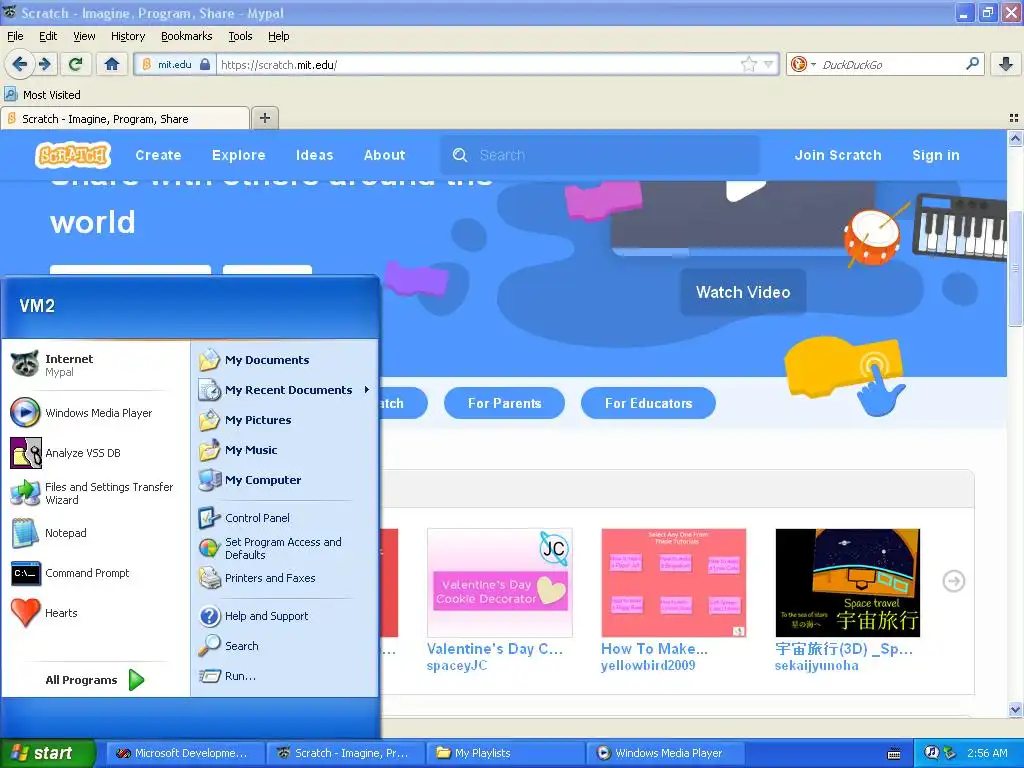1024x768 pixels.
Task: Open the Ideas page on Scratch
Action: click(x=314, y=155)
